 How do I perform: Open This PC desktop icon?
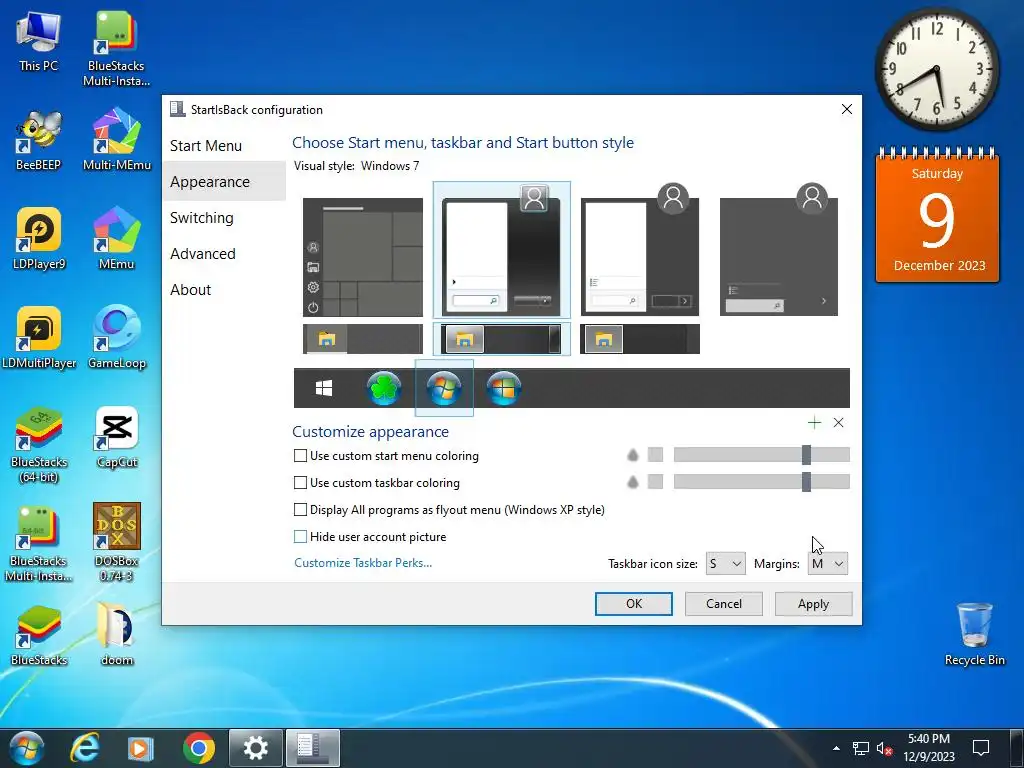click(39, 40)
